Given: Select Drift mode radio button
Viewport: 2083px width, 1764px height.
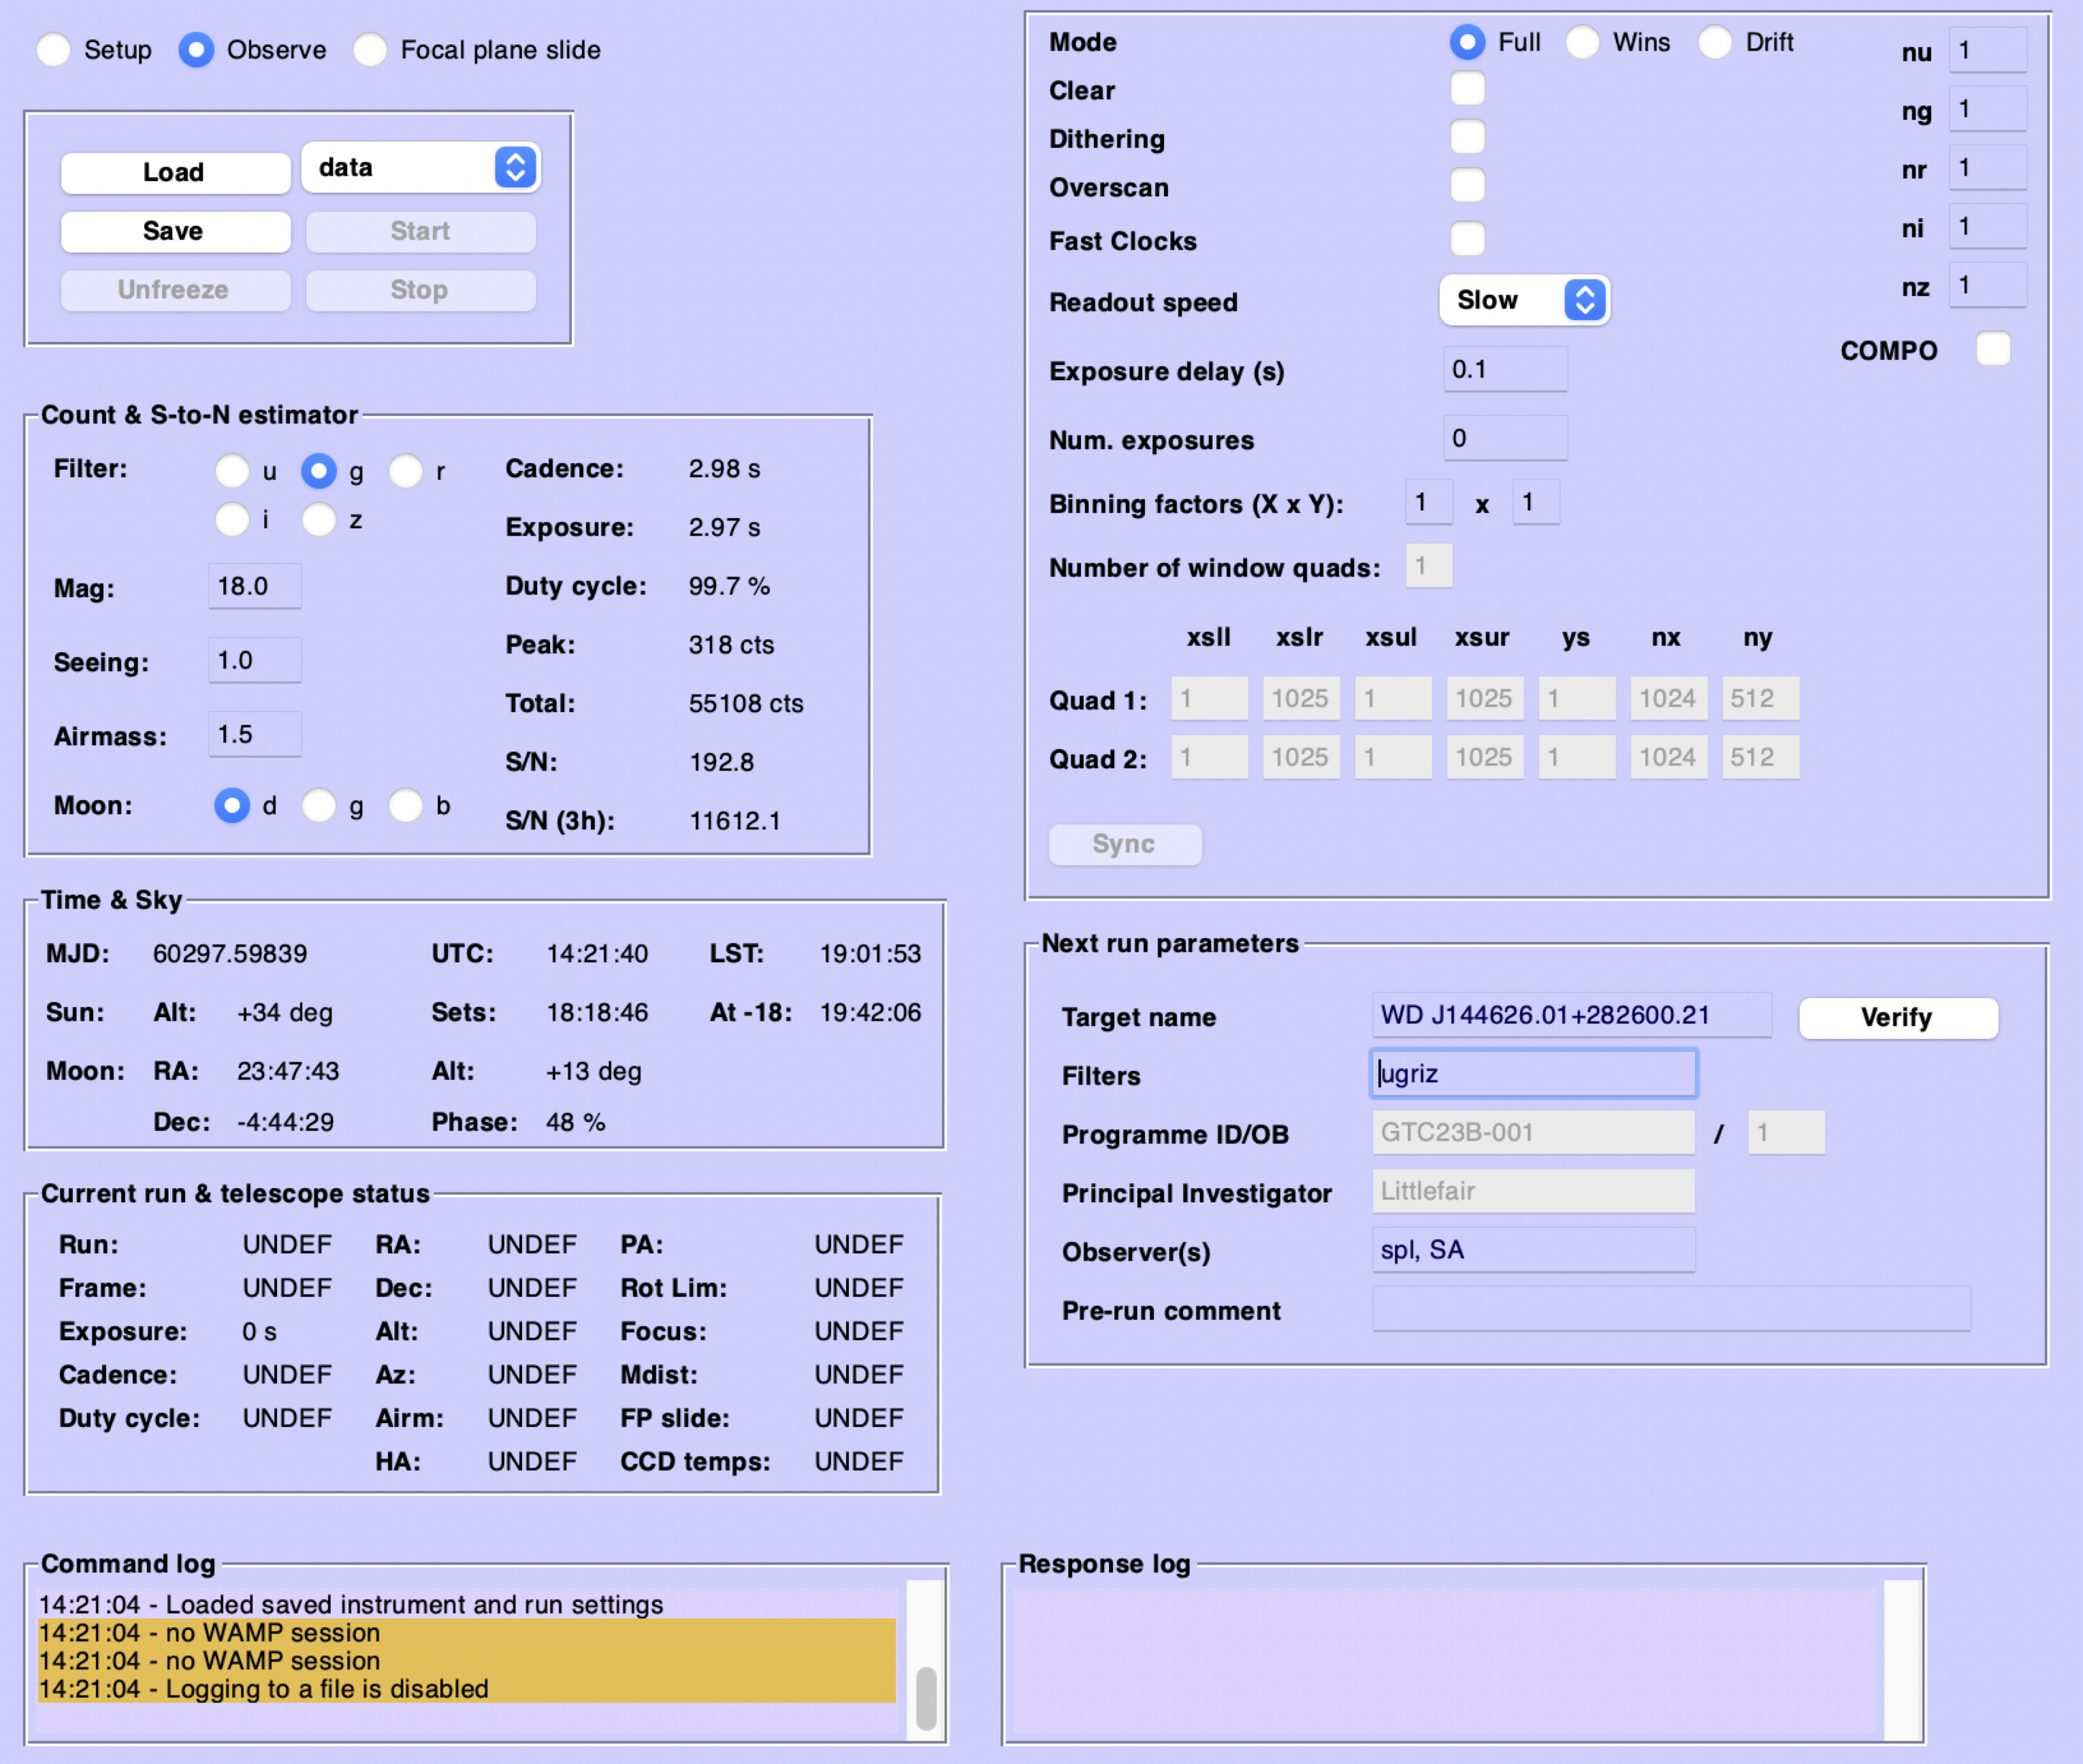Looking at the screenshot, I should click(x=1715, y=42).
